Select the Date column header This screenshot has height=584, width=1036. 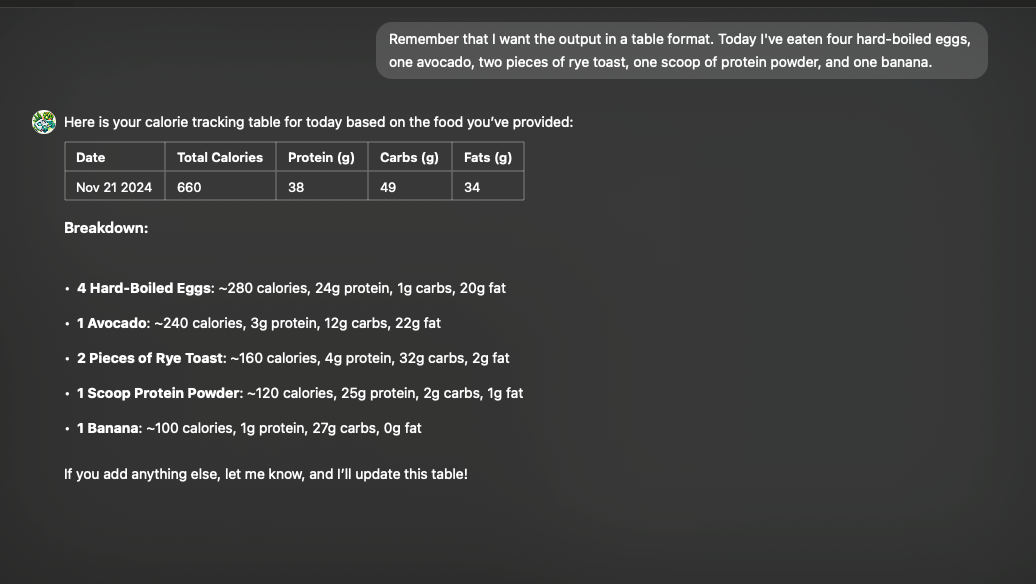(x=115, y=157)
